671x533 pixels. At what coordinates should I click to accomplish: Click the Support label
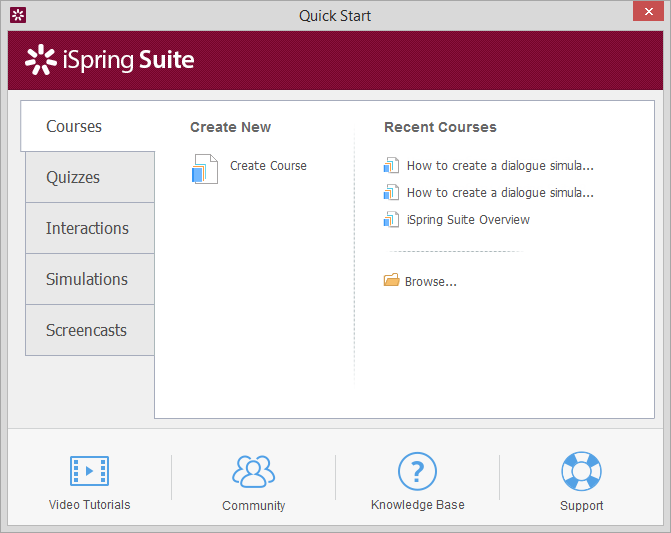(x=582, y=506)
